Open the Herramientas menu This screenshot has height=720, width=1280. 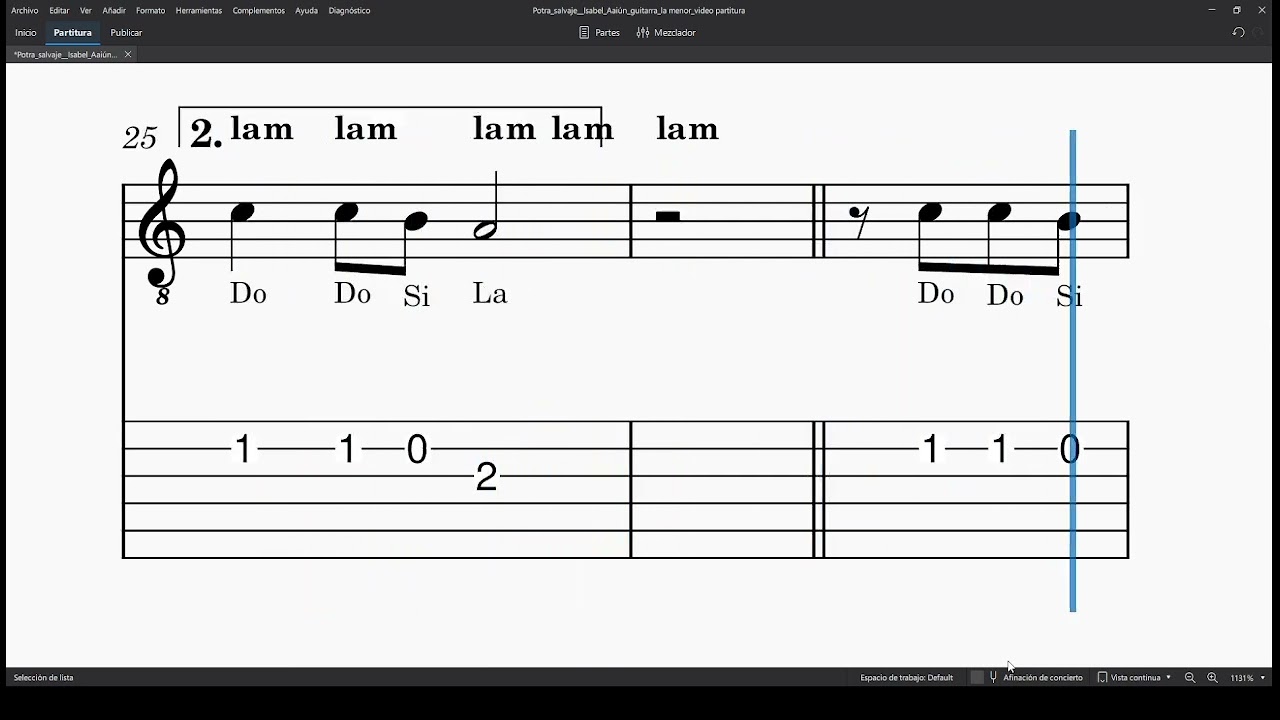(x=199, y=10)
